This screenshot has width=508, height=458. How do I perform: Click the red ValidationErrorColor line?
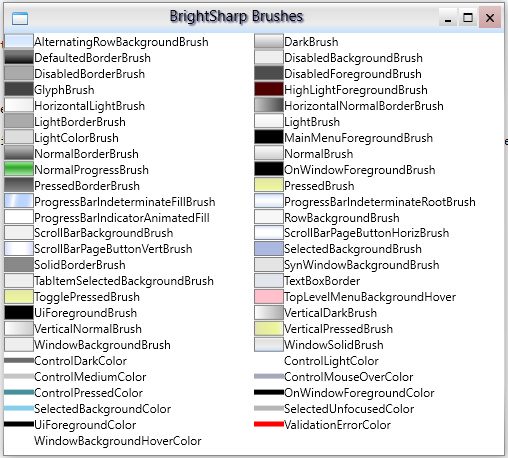269,424
